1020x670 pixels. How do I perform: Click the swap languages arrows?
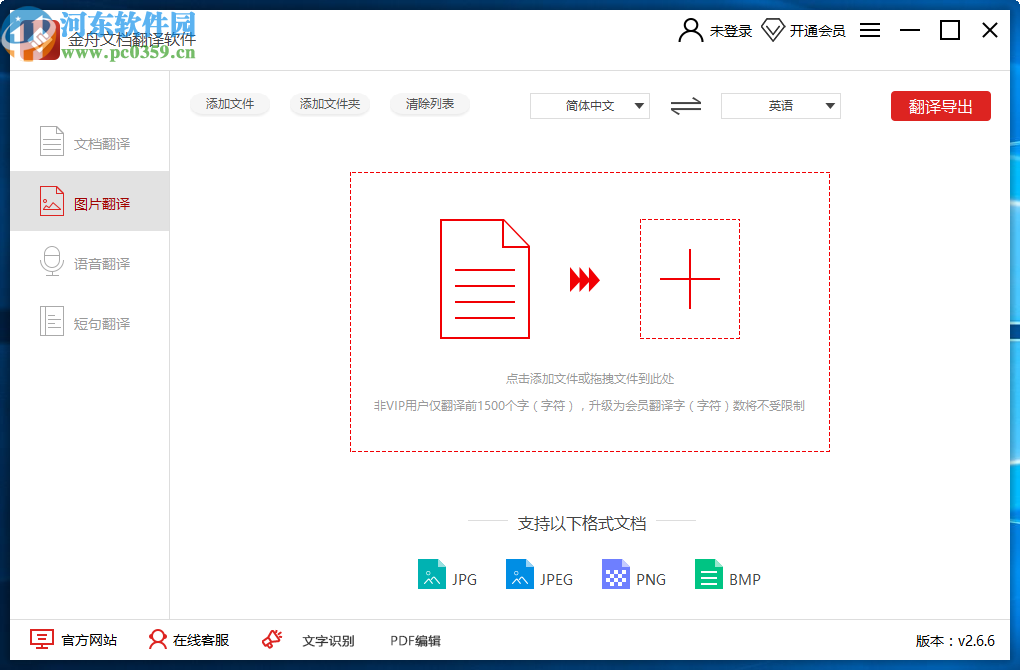[685, 106]
